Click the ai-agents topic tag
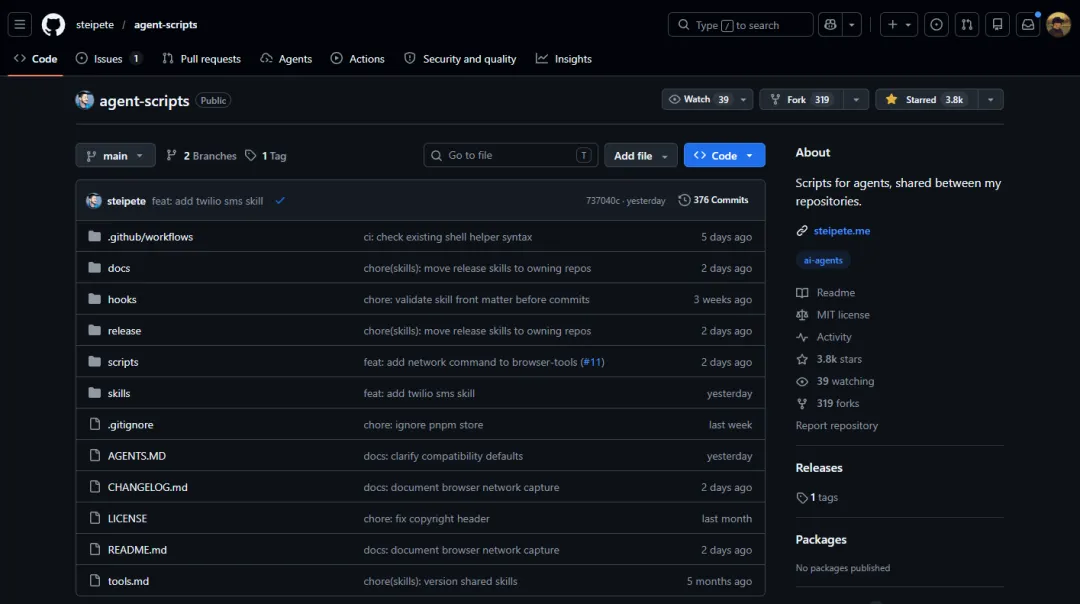This screenshot has width=1080, height=604. (x=823, y=260)
